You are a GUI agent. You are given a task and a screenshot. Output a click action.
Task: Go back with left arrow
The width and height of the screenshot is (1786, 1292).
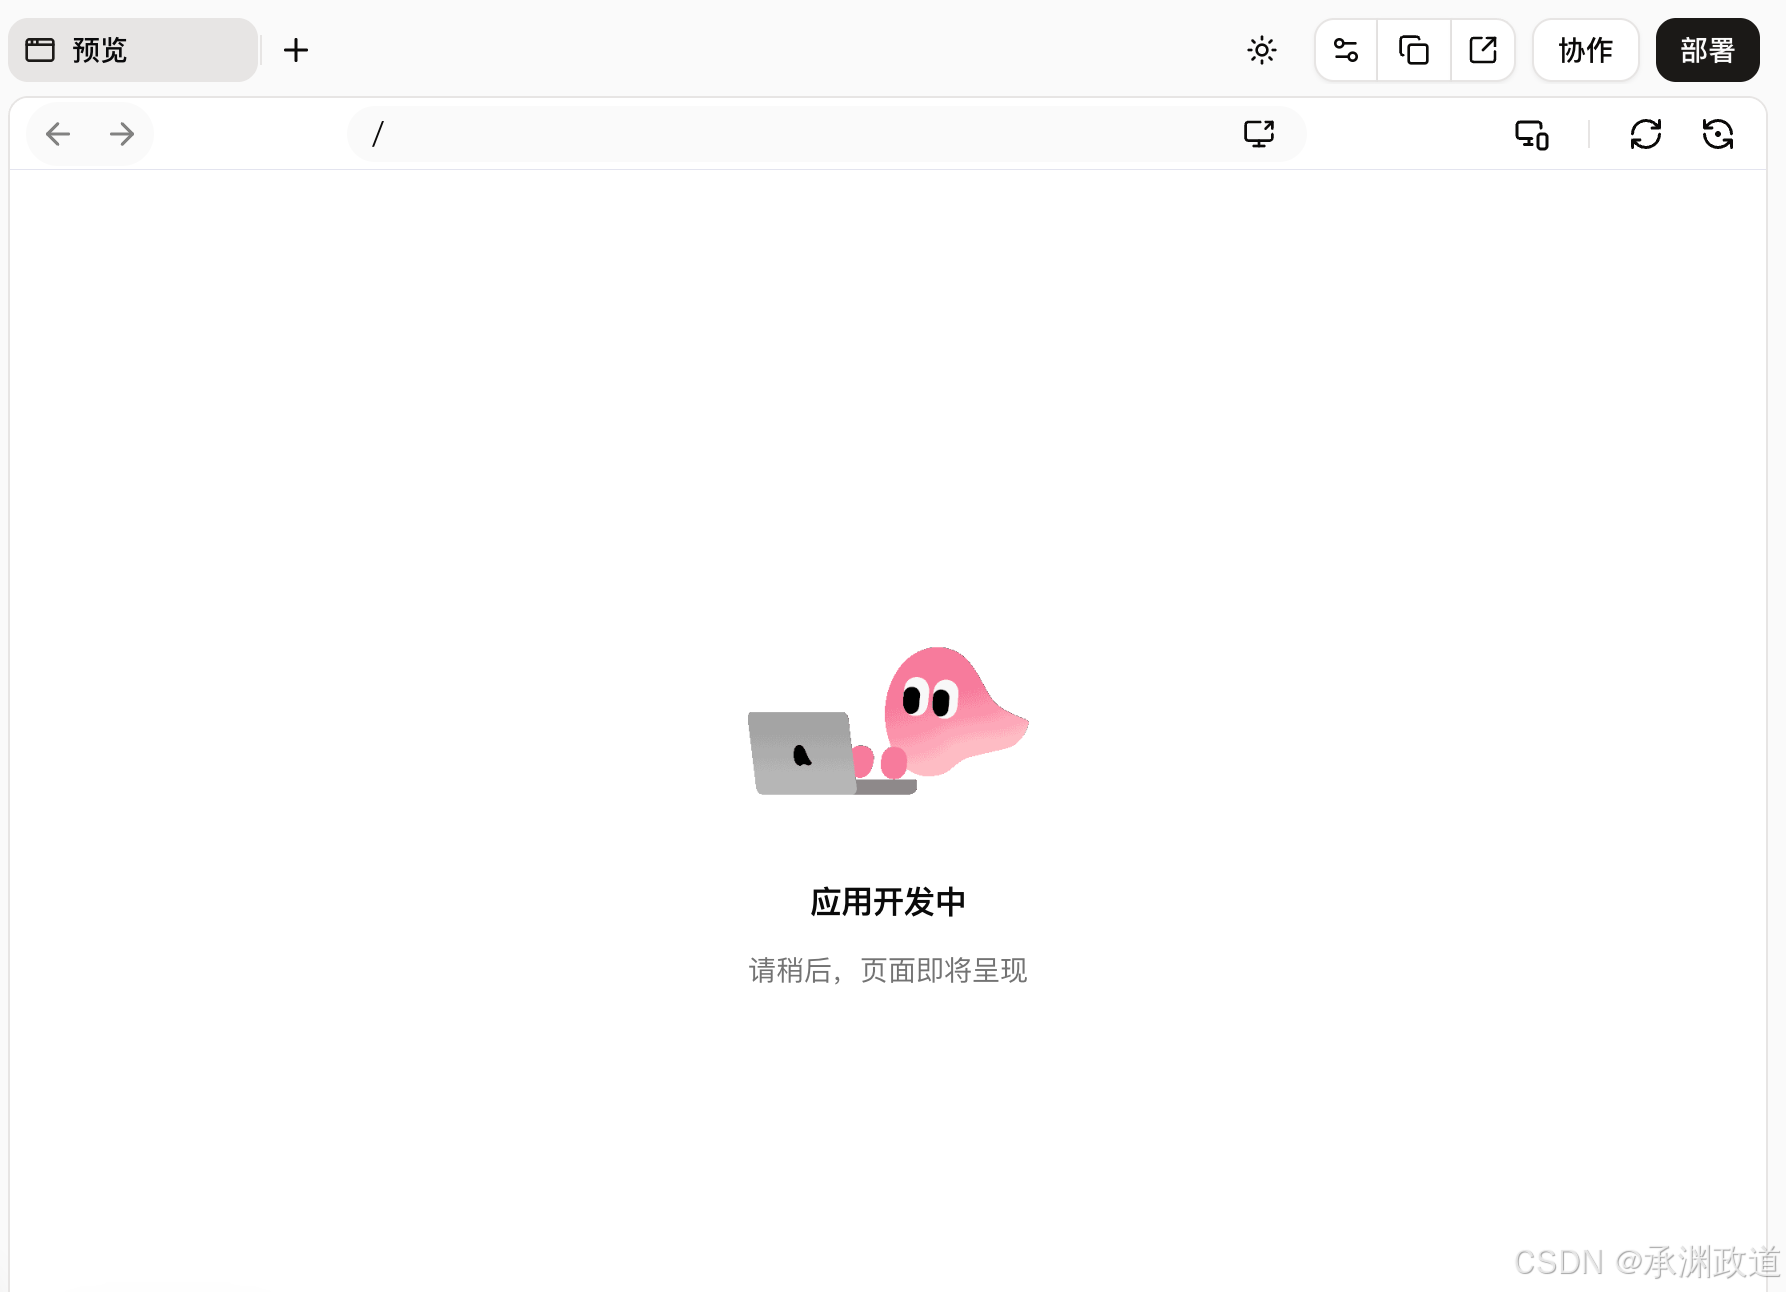pos(58,134)
